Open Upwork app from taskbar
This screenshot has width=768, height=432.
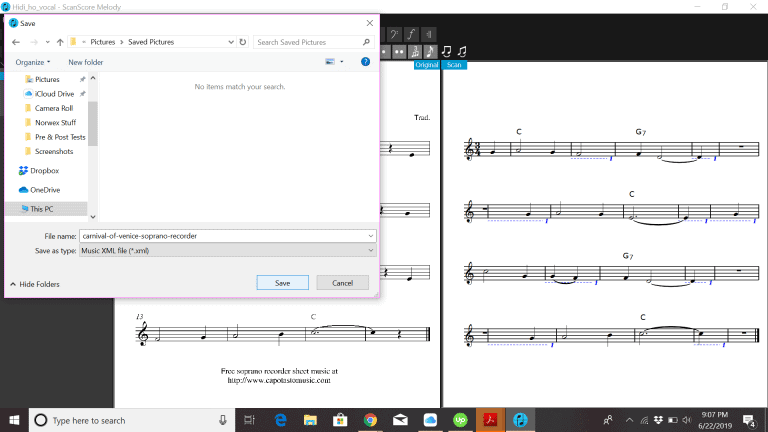pyautogui.click(x=460, y=420)
